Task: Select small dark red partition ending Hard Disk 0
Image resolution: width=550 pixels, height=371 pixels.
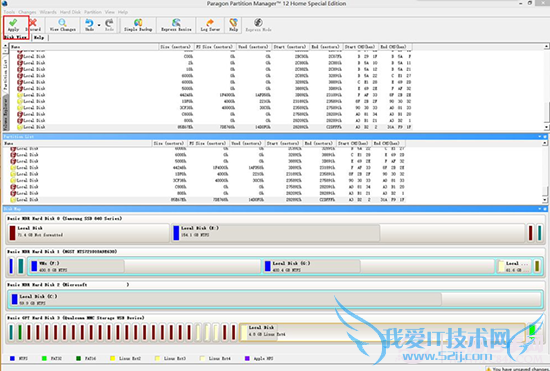Action: pos(530,233)
